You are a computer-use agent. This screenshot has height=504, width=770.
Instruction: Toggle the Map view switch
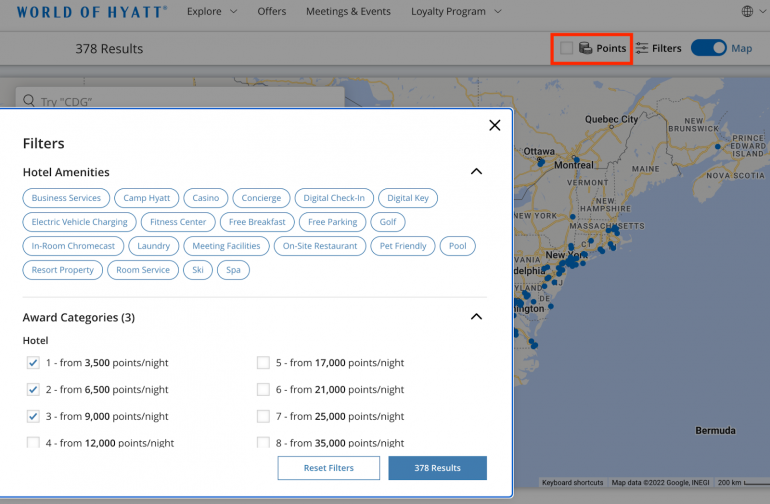coord(708,48)
